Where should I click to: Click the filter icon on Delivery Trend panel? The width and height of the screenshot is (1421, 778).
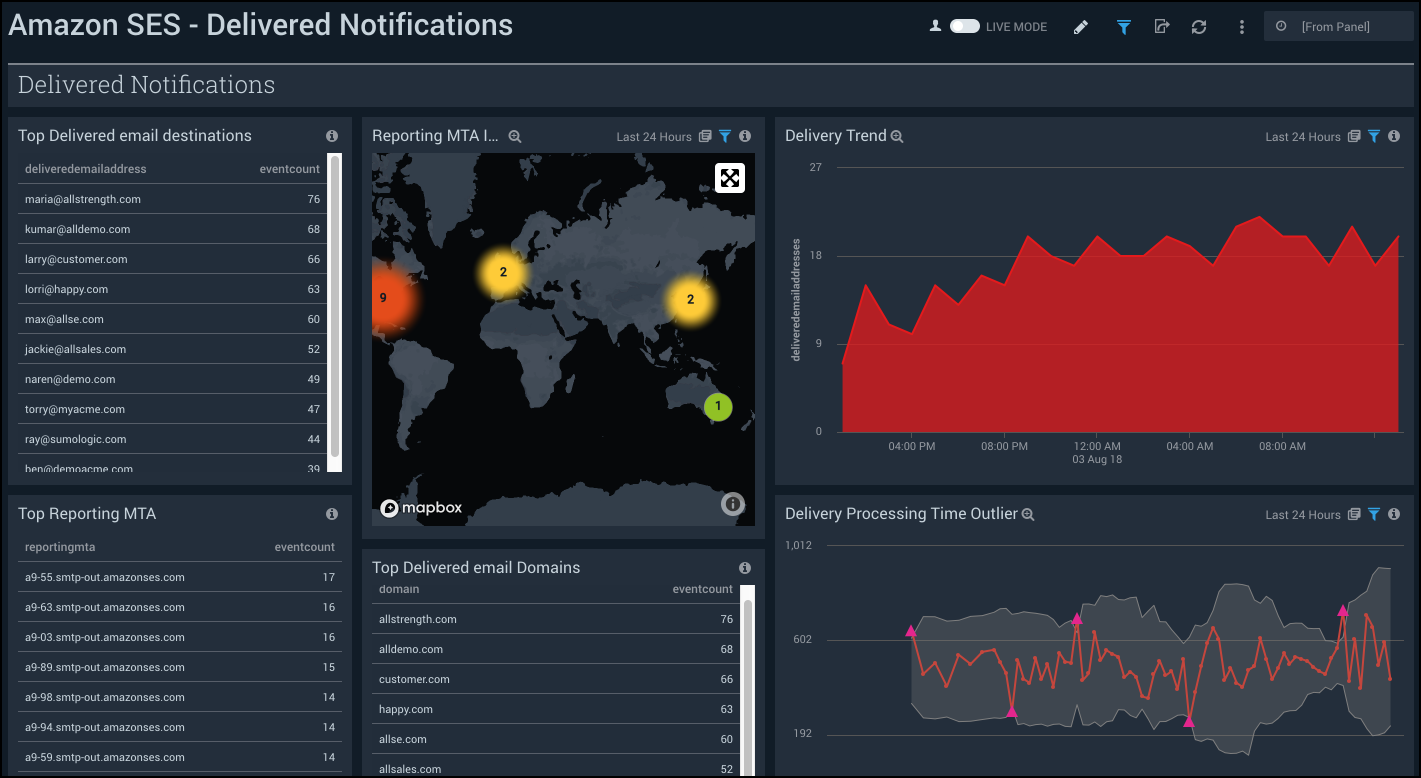pos(1374,137)
